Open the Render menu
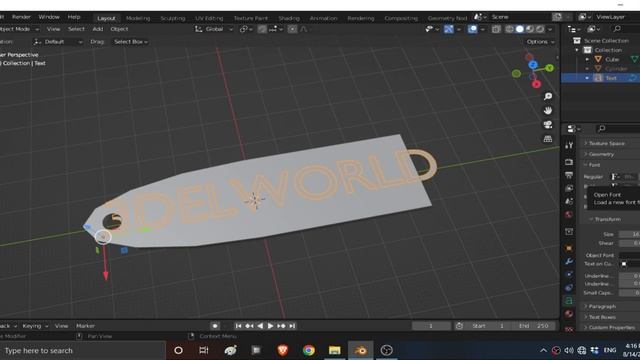 21,17
